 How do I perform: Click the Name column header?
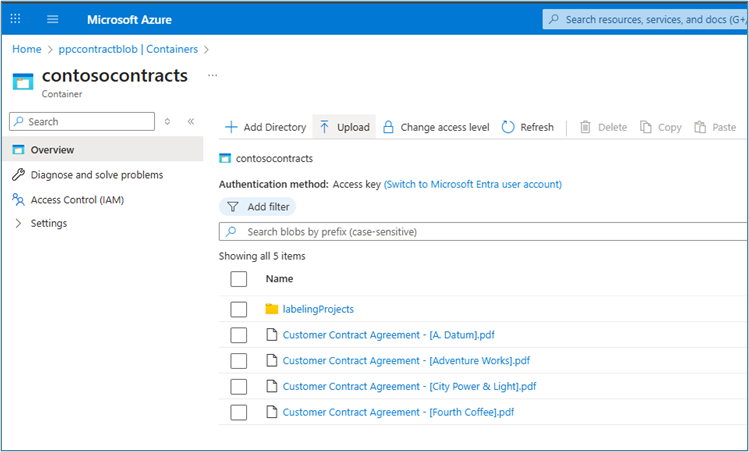click(279, 279)
